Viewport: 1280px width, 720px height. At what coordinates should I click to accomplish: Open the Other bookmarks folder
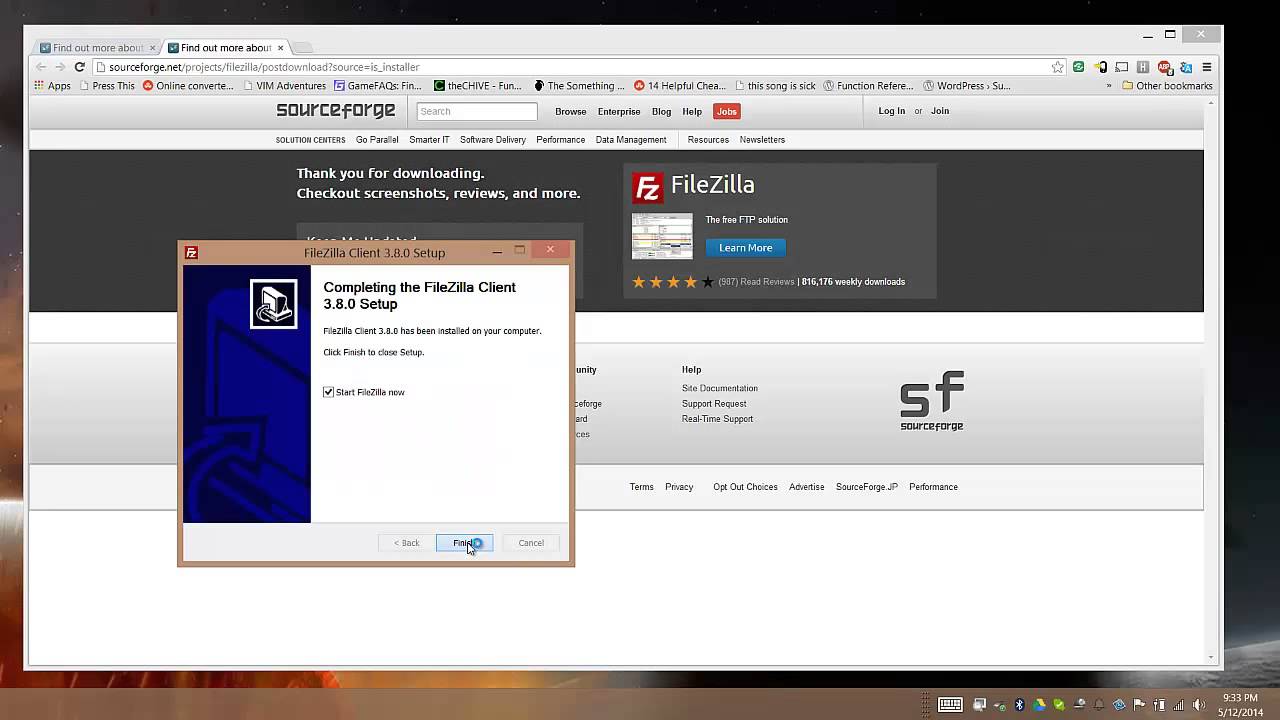1167,86
